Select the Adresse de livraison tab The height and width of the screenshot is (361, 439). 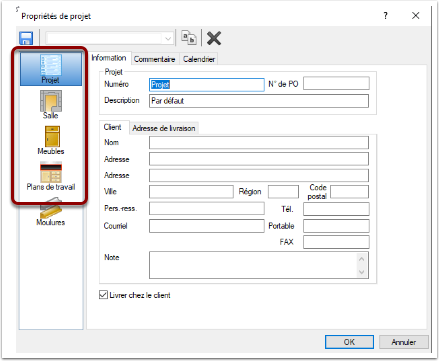pos(164,128)
